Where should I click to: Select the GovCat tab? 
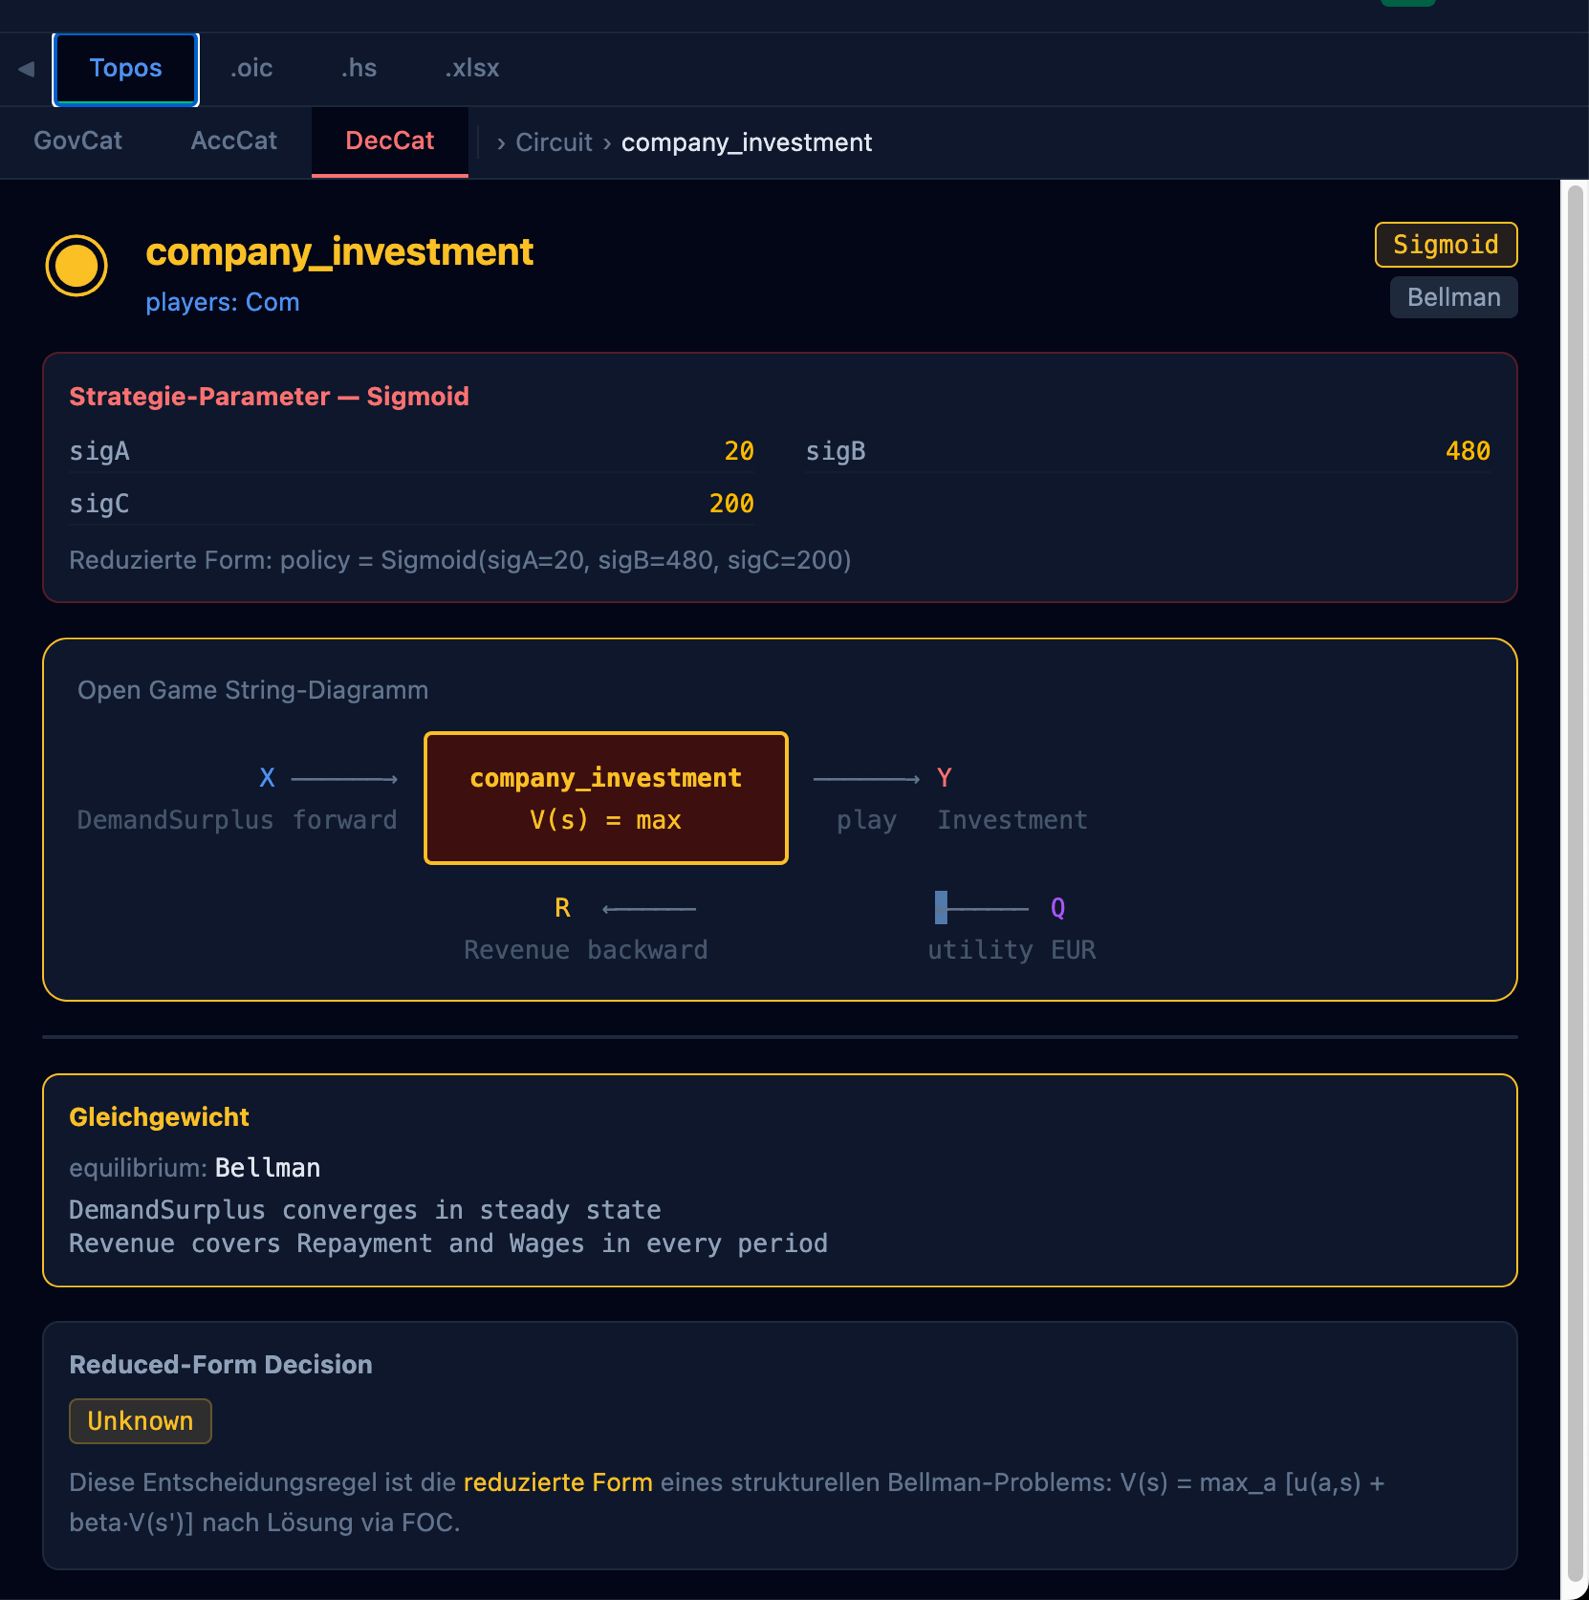[x=78, y=141]
